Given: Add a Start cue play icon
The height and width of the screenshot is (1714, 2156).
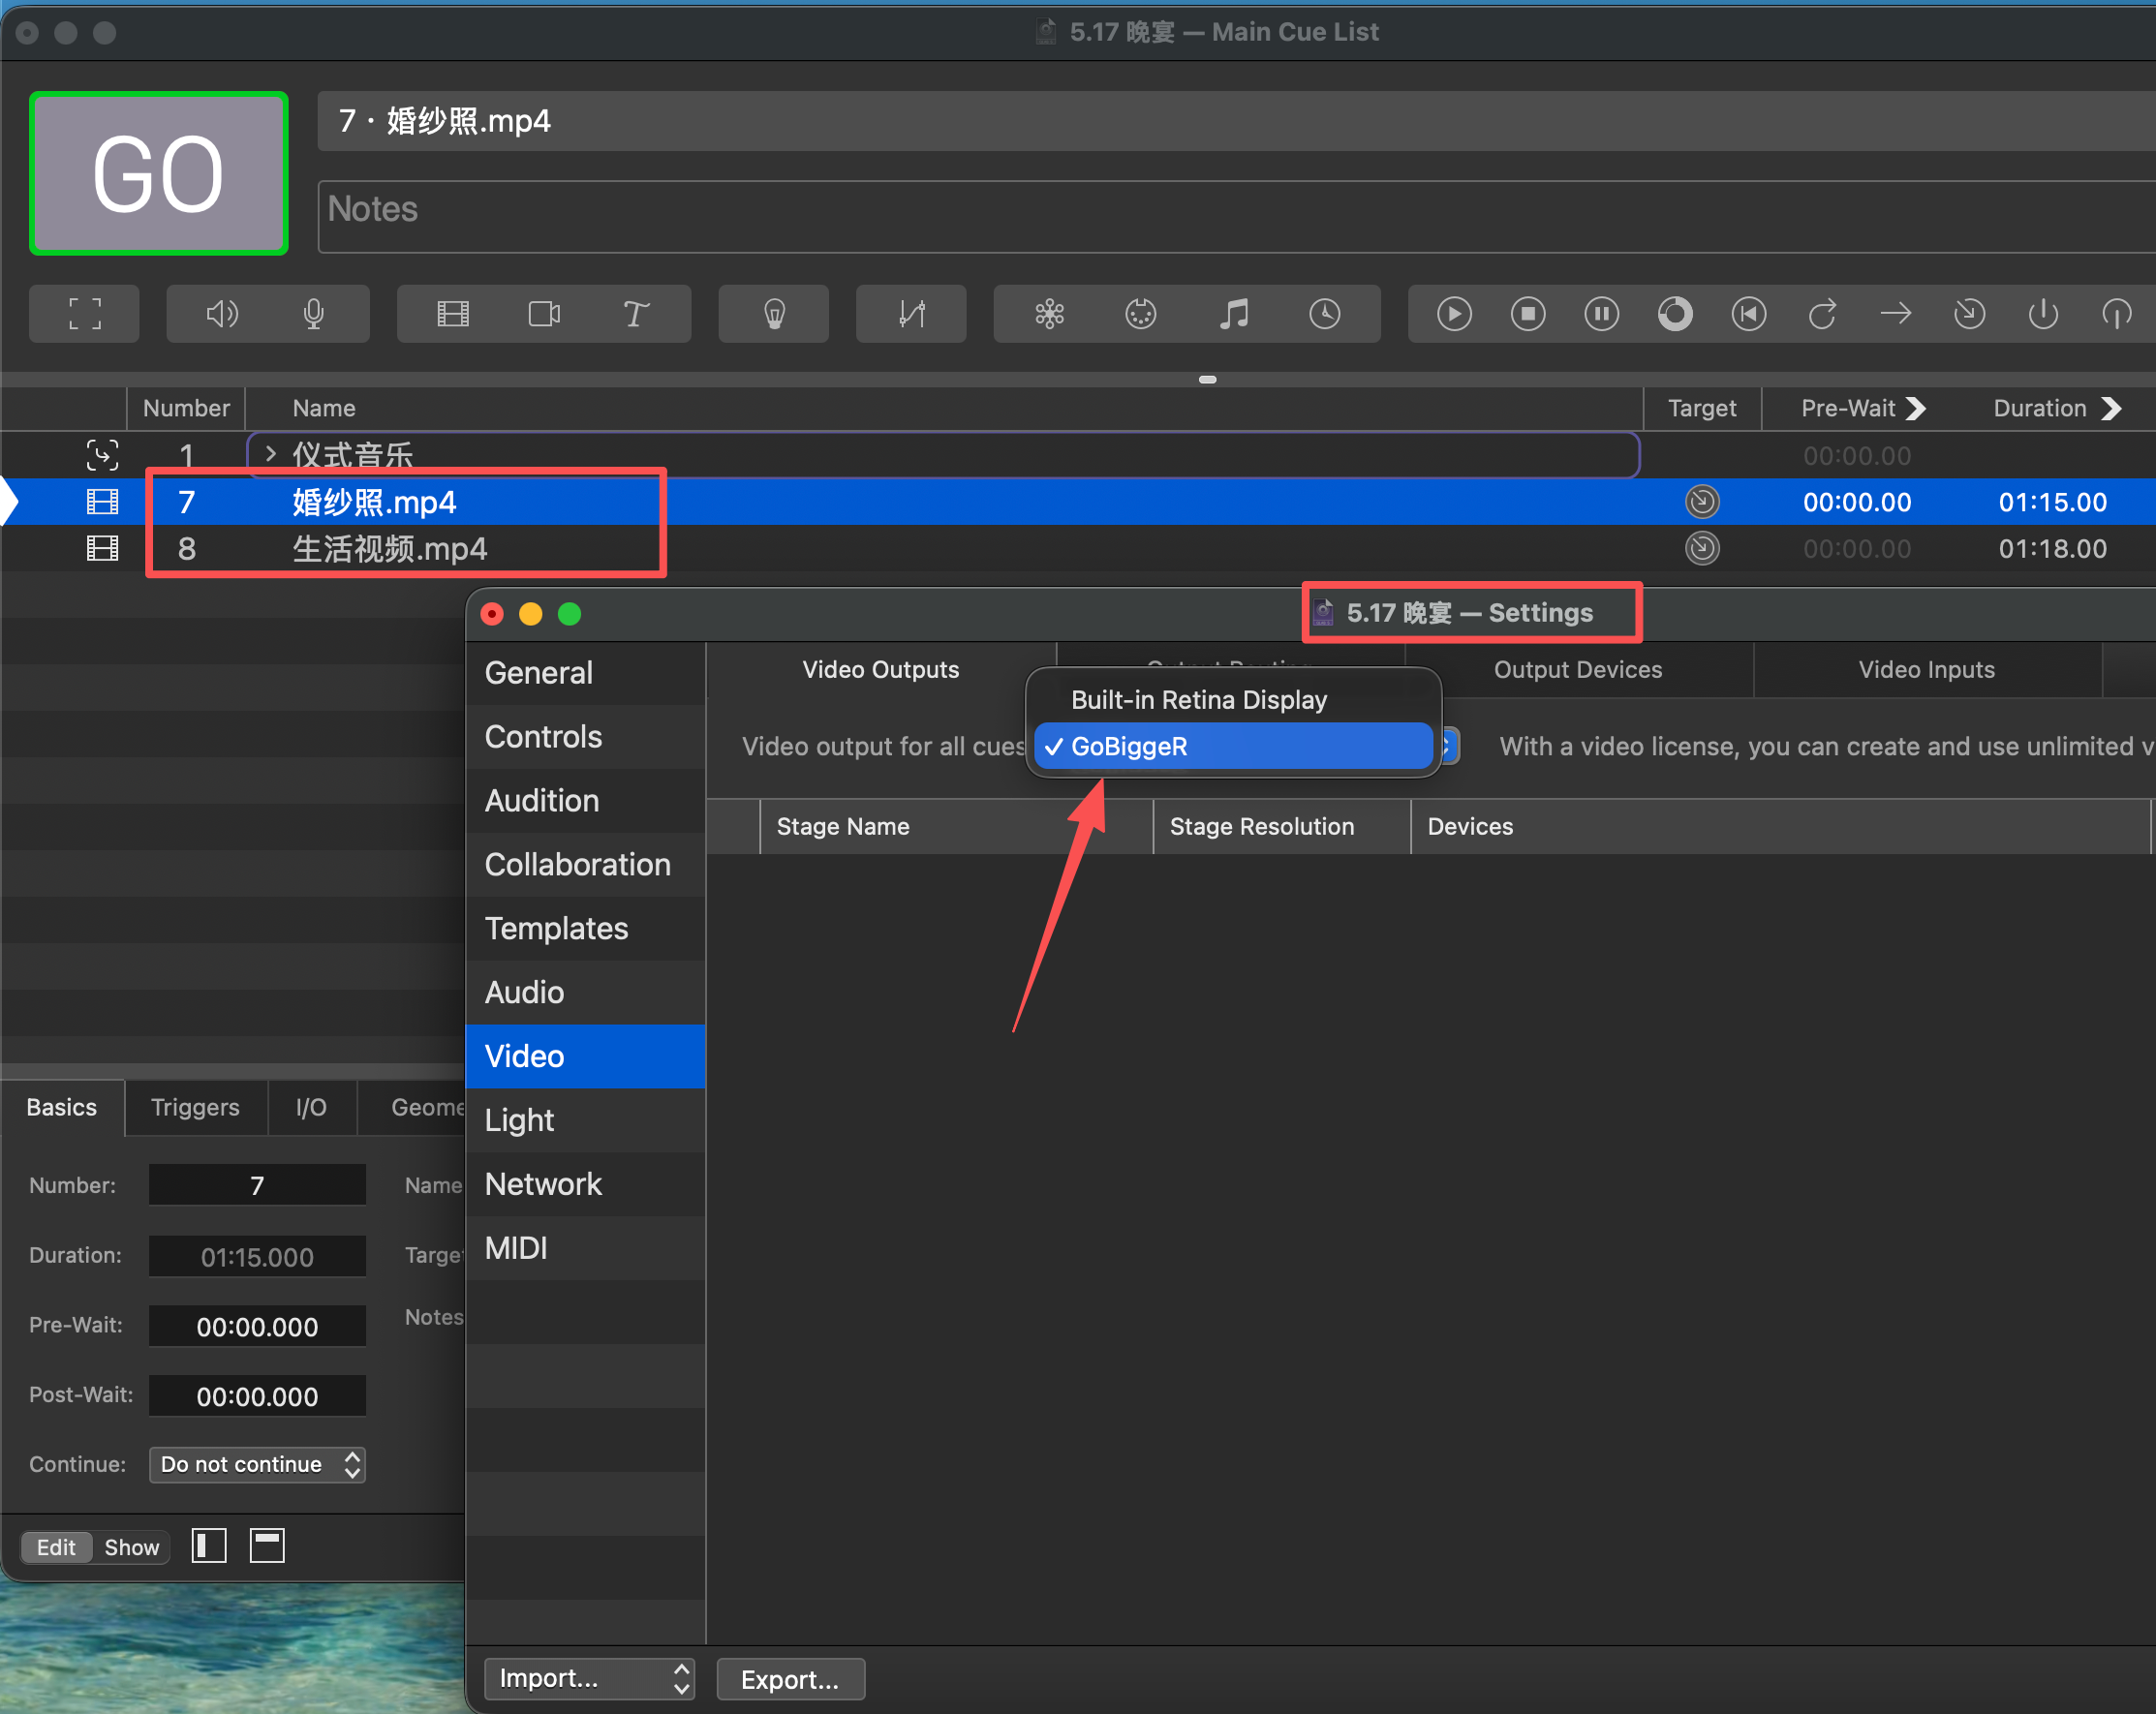Looking at the screenshot, I should point(1454,314).
